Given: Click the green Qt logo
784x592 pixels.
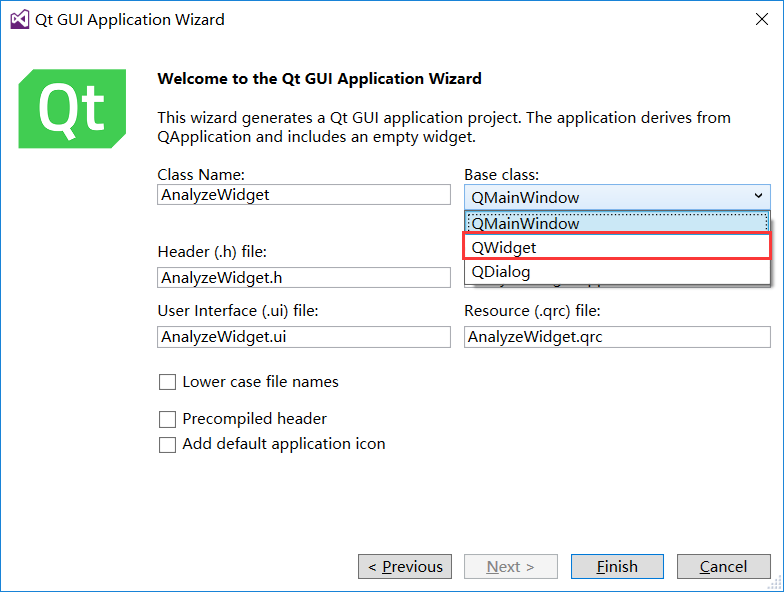Looking at the screenshot, I should (x=72, y=108).
